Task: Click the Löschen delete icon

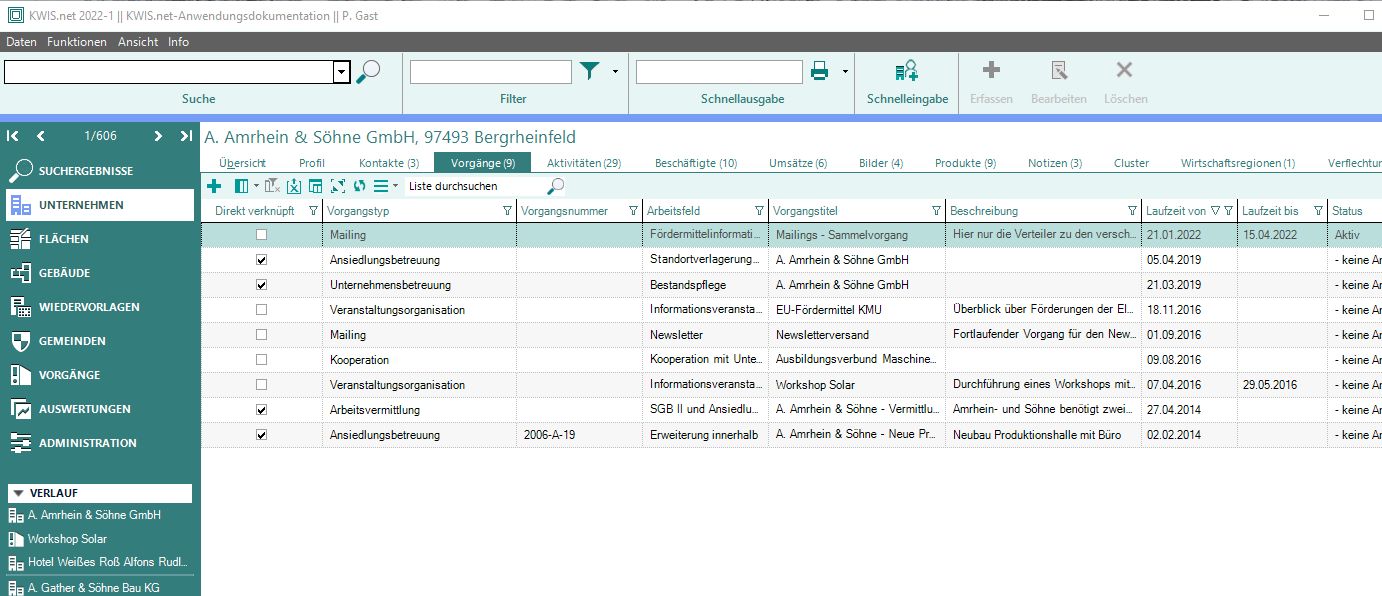Action: click(x=1125, y=70)
